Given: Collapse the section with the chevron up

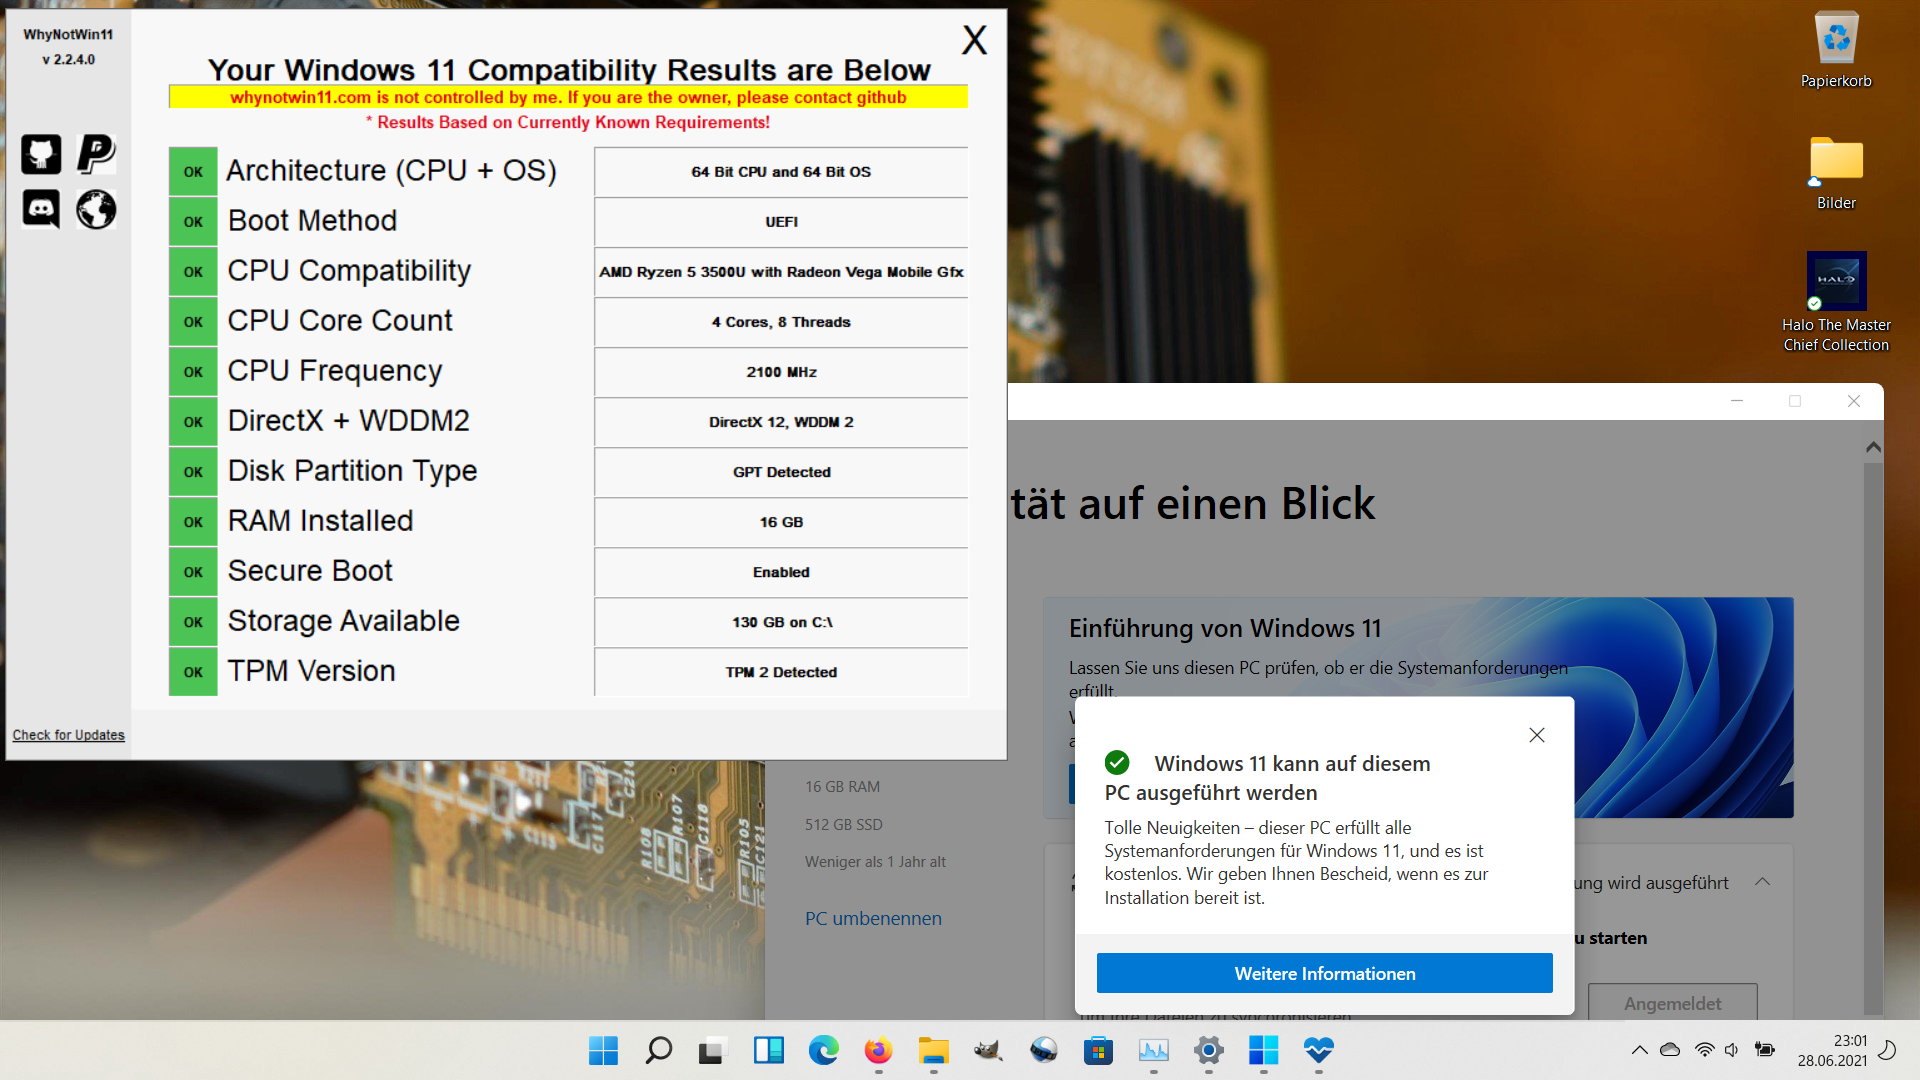Looking at the screenshot, I should point(1763,882).
